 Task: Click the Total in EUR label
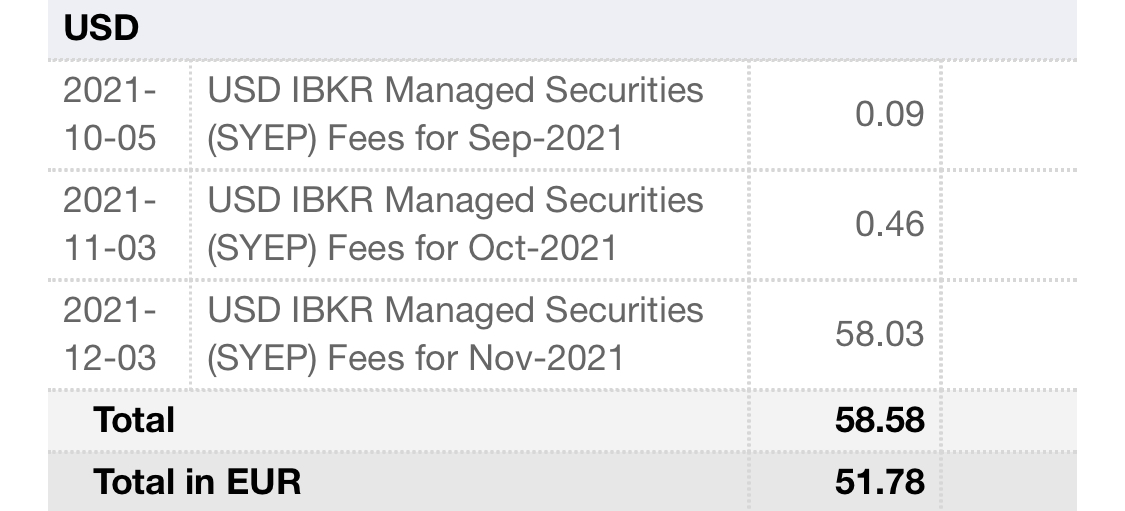197,482
